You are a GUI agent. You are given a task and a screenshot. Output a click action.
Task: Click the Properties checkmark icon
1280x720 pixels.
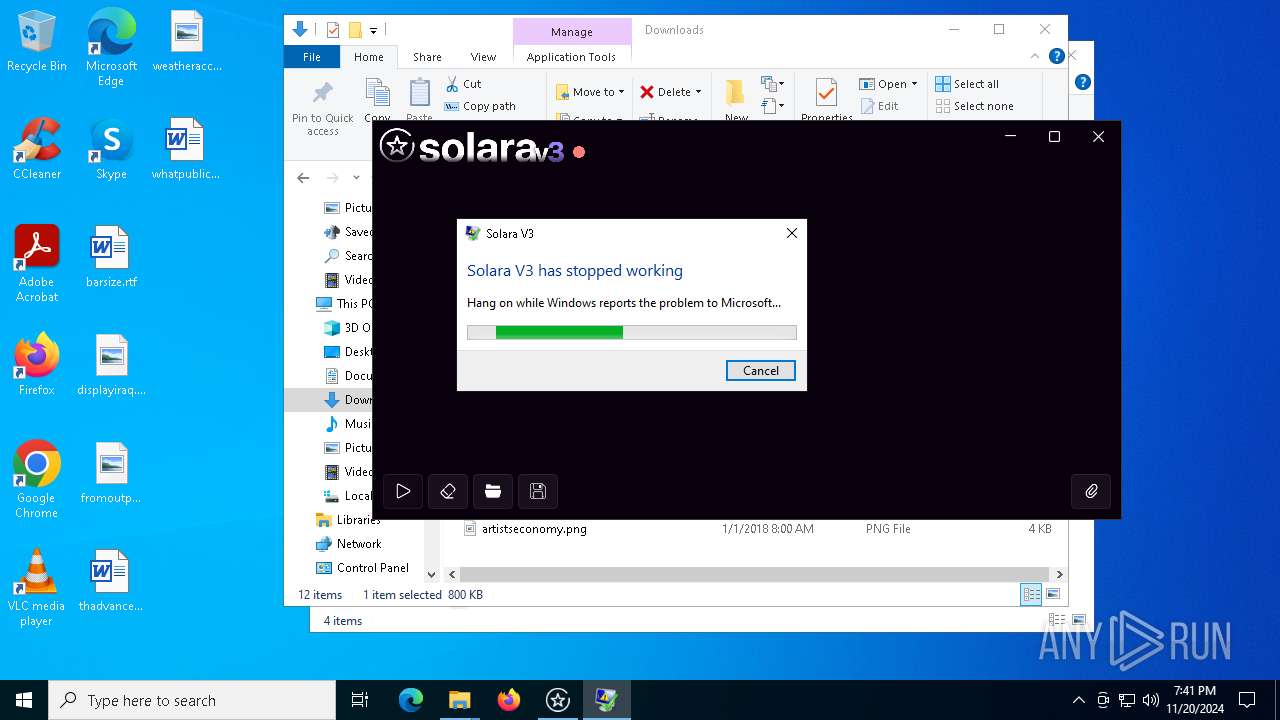tap(826, 92)
